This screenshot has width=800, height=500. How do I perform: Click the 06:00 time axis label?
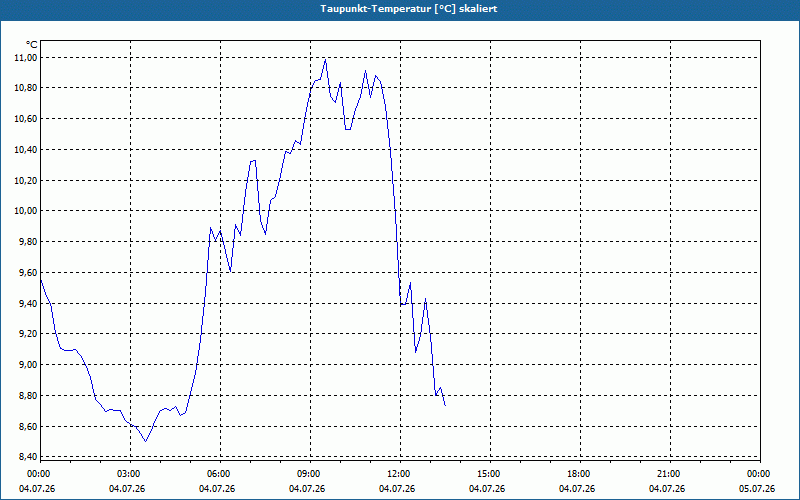point(220,474)
